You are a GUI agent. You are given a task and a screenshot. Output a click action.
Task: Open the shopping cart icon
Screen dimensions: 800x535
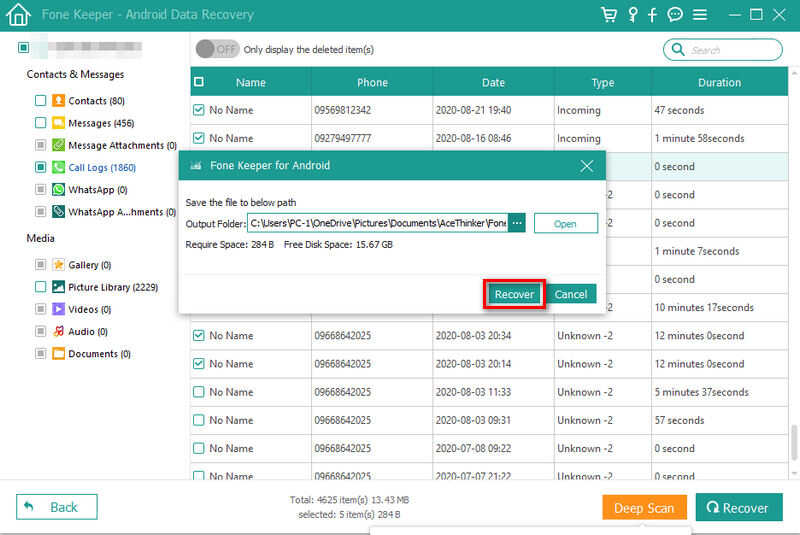coord(608,14)
